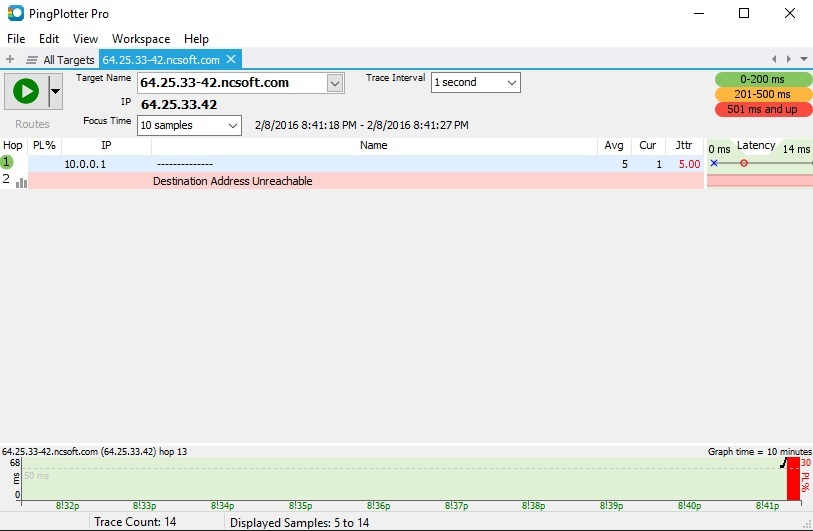813x531 pixels.
Task: Open the View menu
Action: pos(85,39)
